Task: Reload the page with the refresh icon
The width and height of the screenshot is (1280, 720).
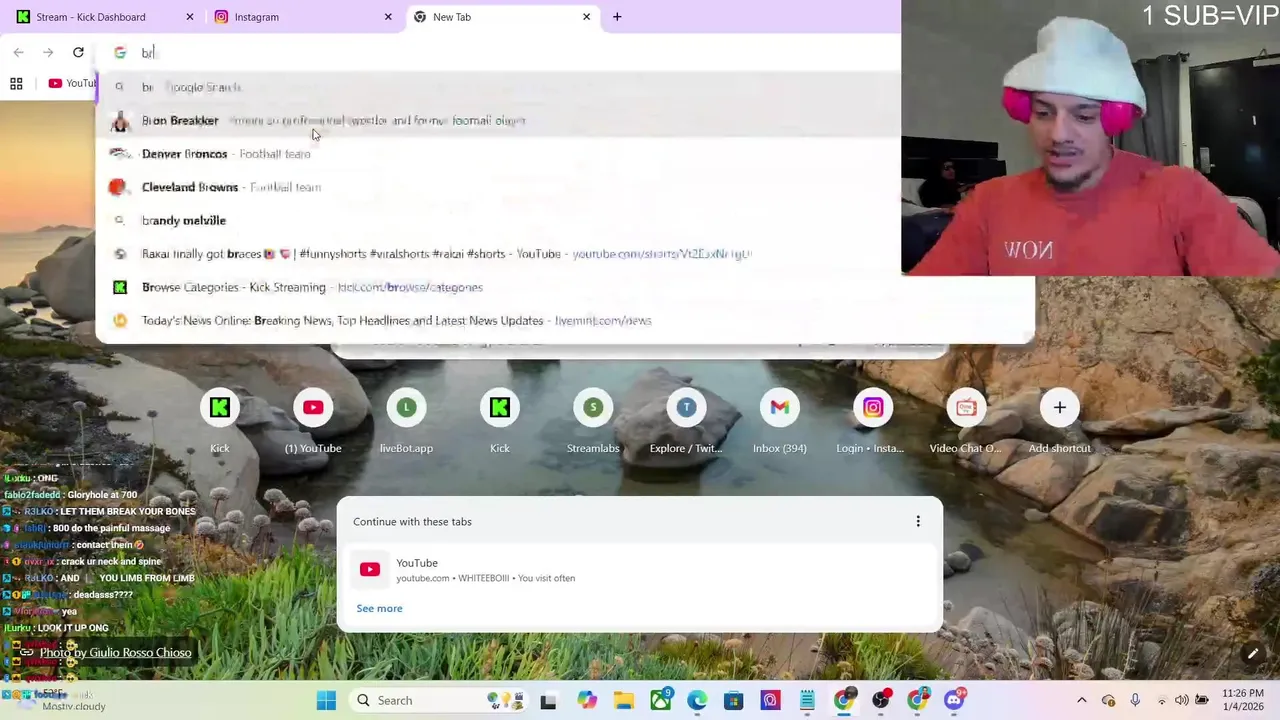Action: click(x=78, y=52)
